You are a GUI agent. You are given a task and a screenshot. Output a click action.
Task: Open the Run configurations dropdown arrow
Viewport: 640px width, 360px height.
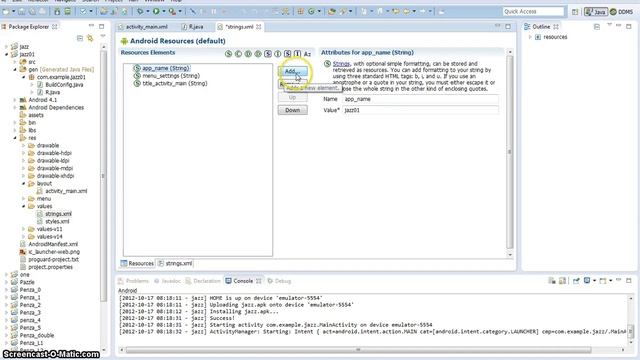(x=164, y=11)
